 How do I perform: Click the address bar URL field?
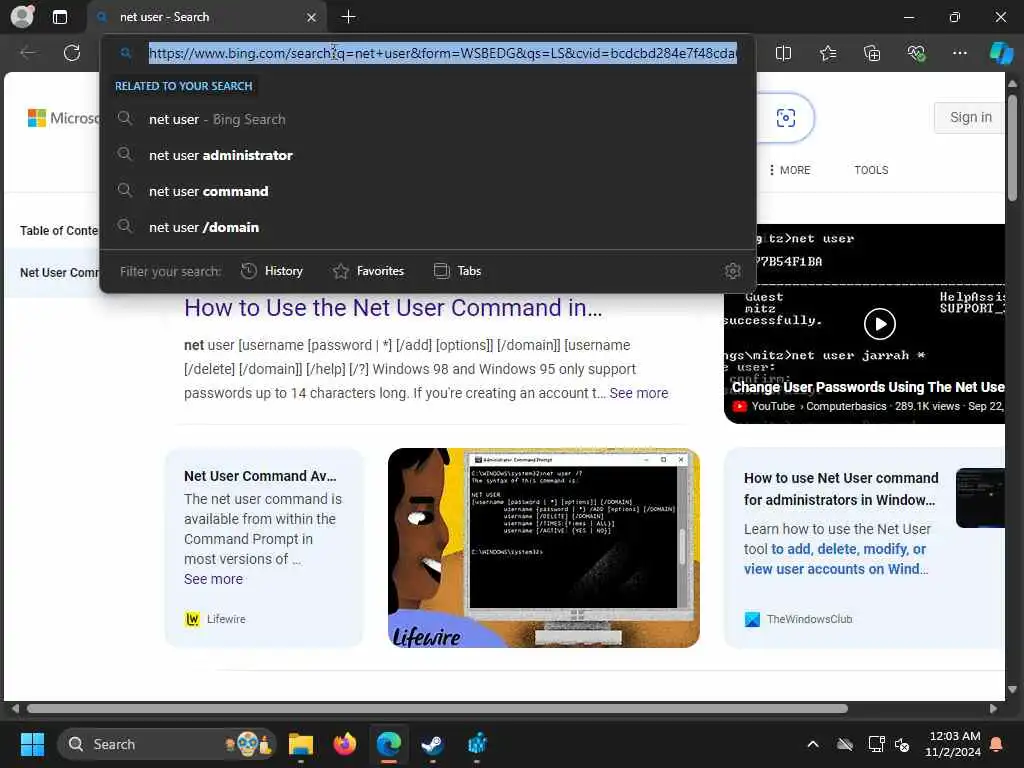click(x=443, y=53)
